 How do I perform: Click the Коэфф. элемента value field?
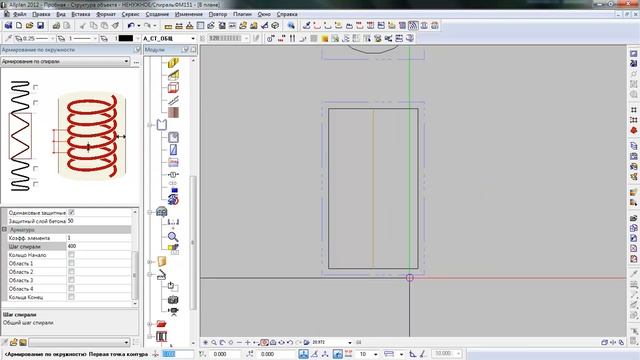coord(98,238)
